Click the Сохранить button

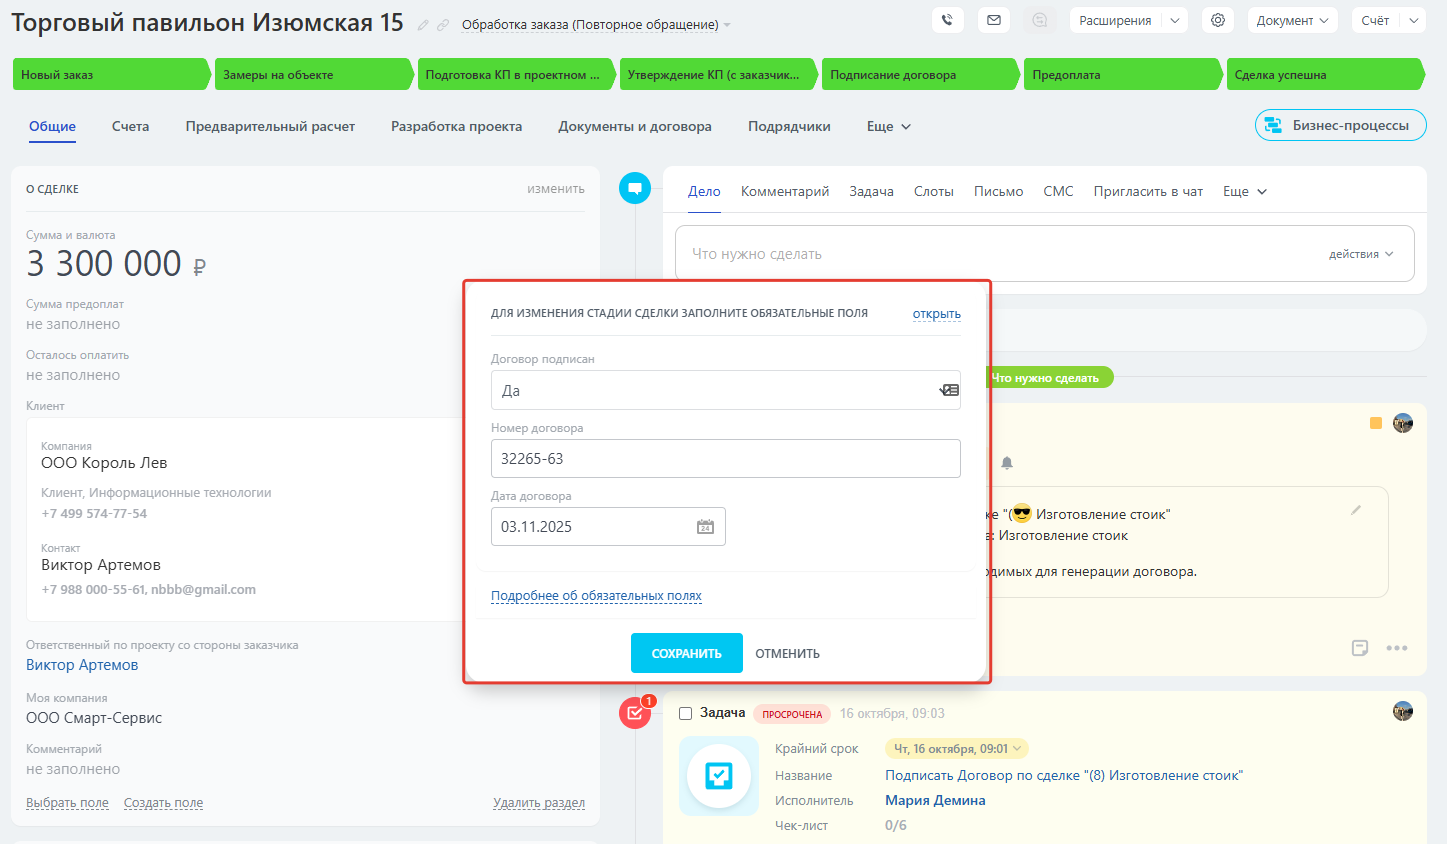tap(687, 653)
